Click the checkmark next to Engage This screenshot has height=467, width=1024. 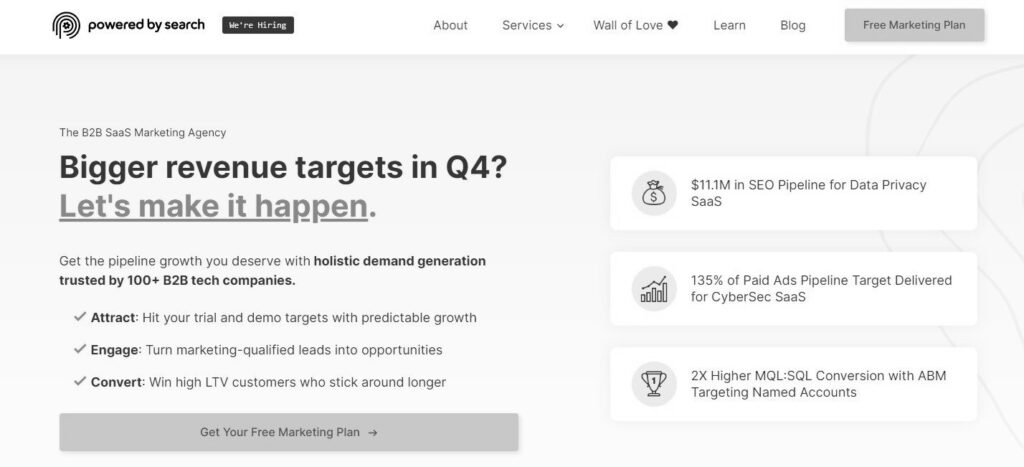(x=80, y=349)
